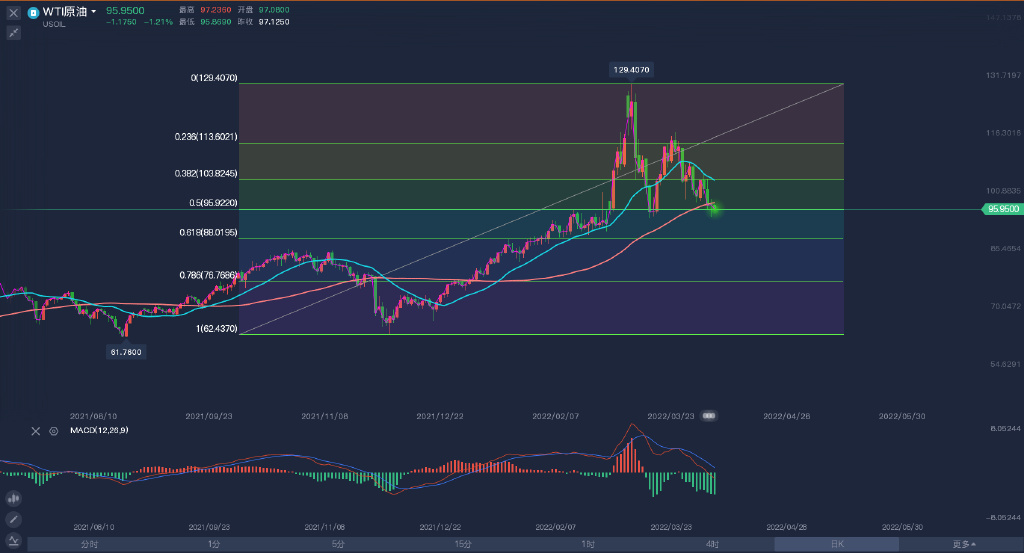Click the collapse/shrink arrows icon below the X

13,32
